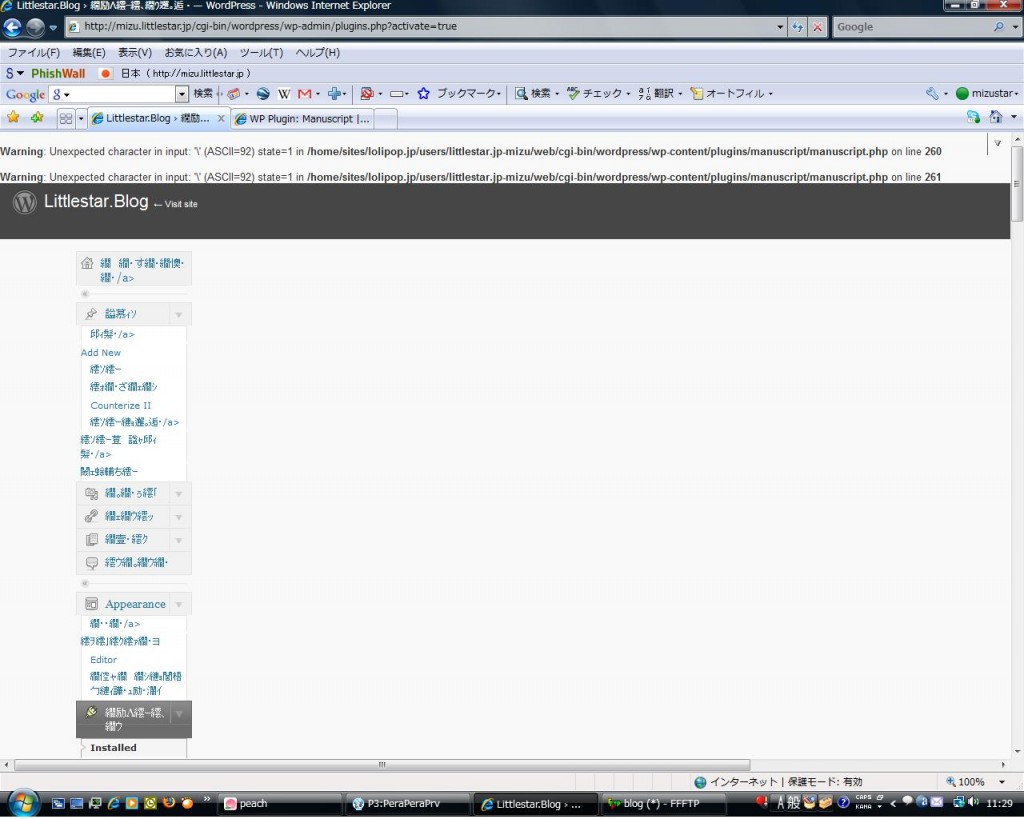Screen dimensions: 1024x819
Task: Open the Google toolbar search box dropdown
Action: point(182,94)
